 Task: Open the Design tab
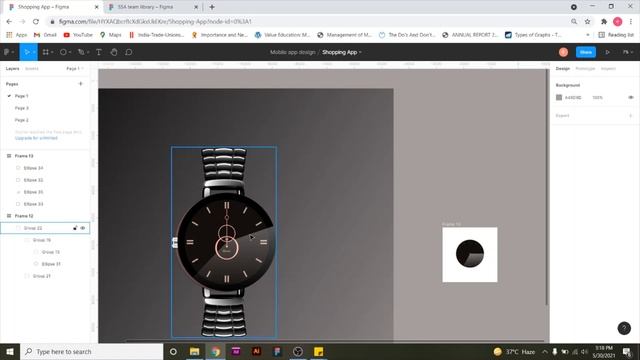[562, 69]
